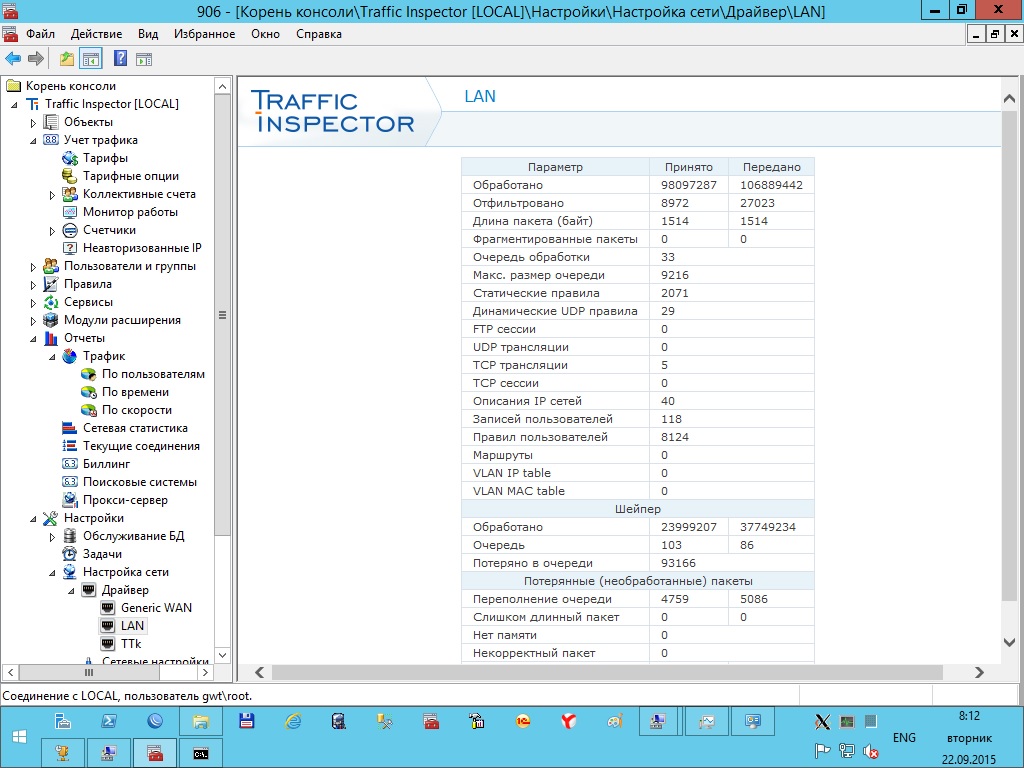Open the Окно menu
This screenshot has width=1024, height=768.
(x=265, y=34)
